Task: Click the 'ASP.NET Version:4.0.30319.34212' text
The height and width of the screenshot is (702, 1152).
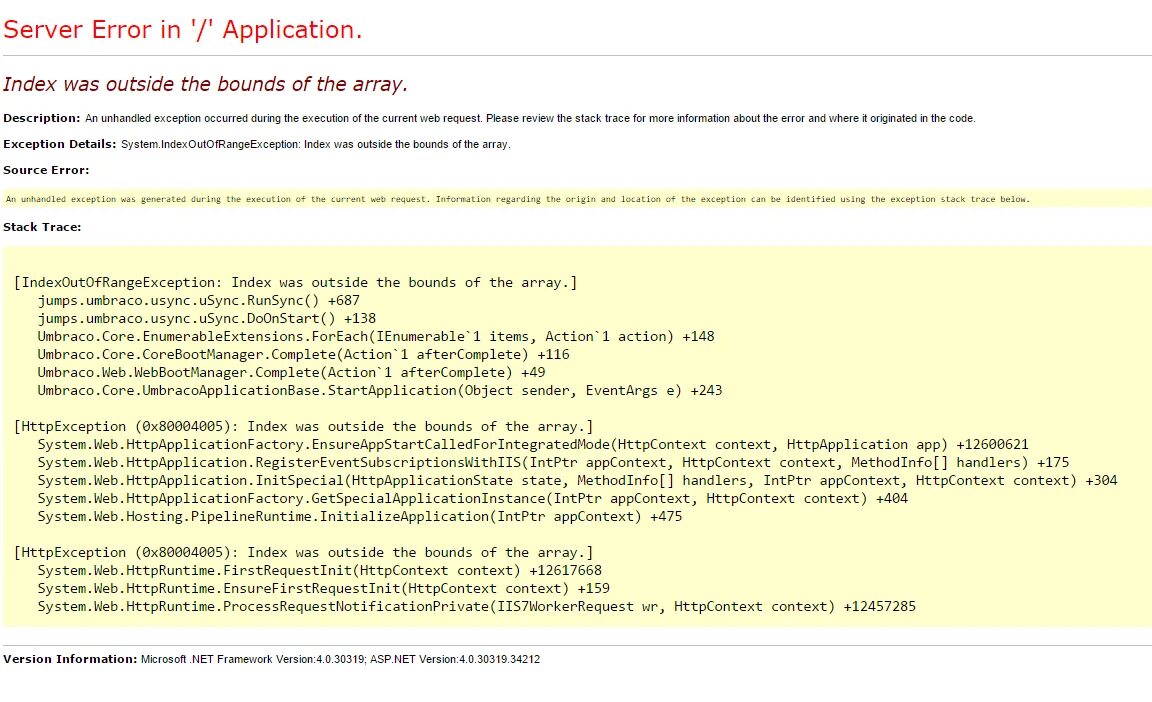Action: (x=455, y=659)
